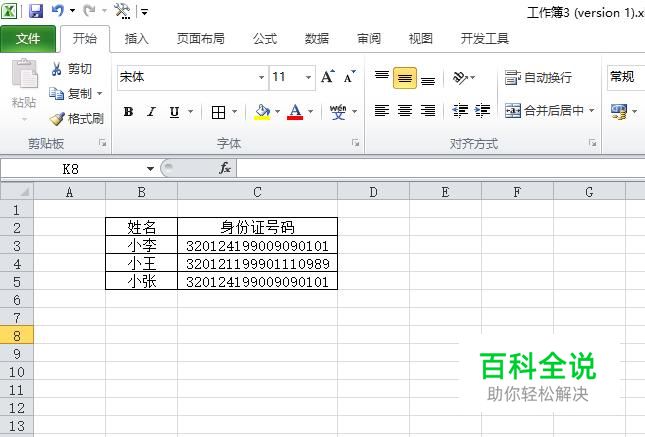645x437 pixels.
Task: Click the Paste clipboard icon
Action: click(x=24, y=74)
